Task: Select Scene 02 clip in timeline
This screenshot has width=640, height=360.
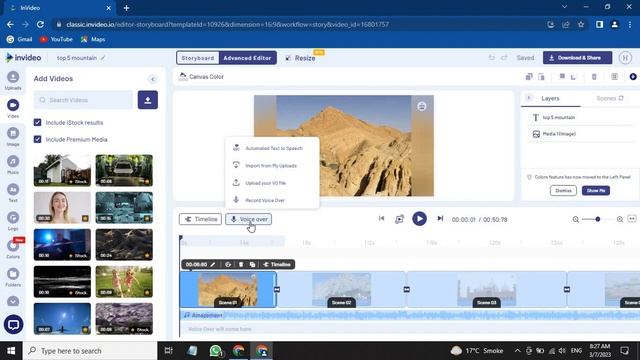Action: pos(341,289)
